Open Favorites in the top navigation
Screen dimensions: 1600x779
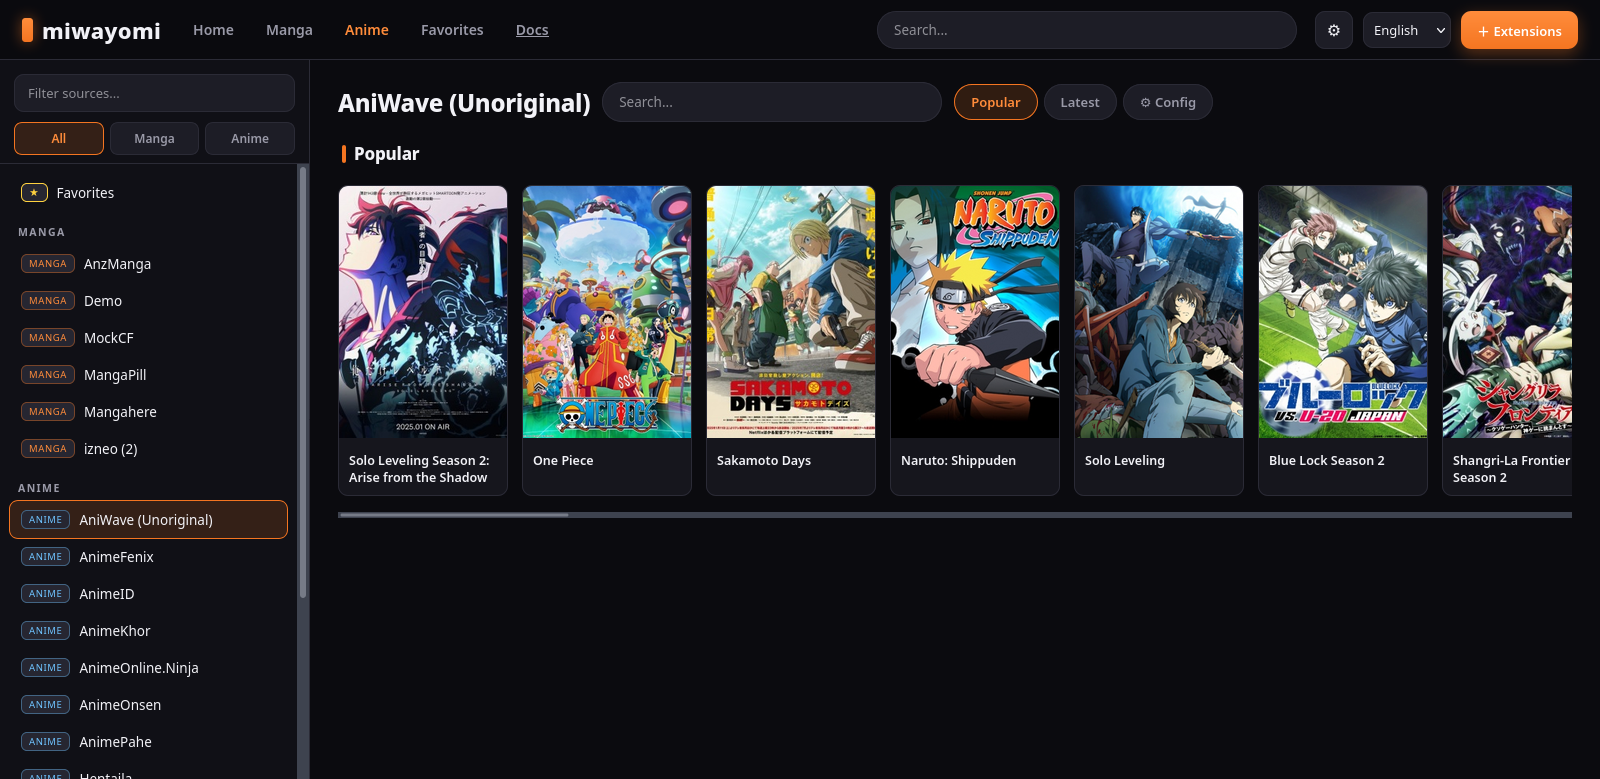[x=452, y=30]
